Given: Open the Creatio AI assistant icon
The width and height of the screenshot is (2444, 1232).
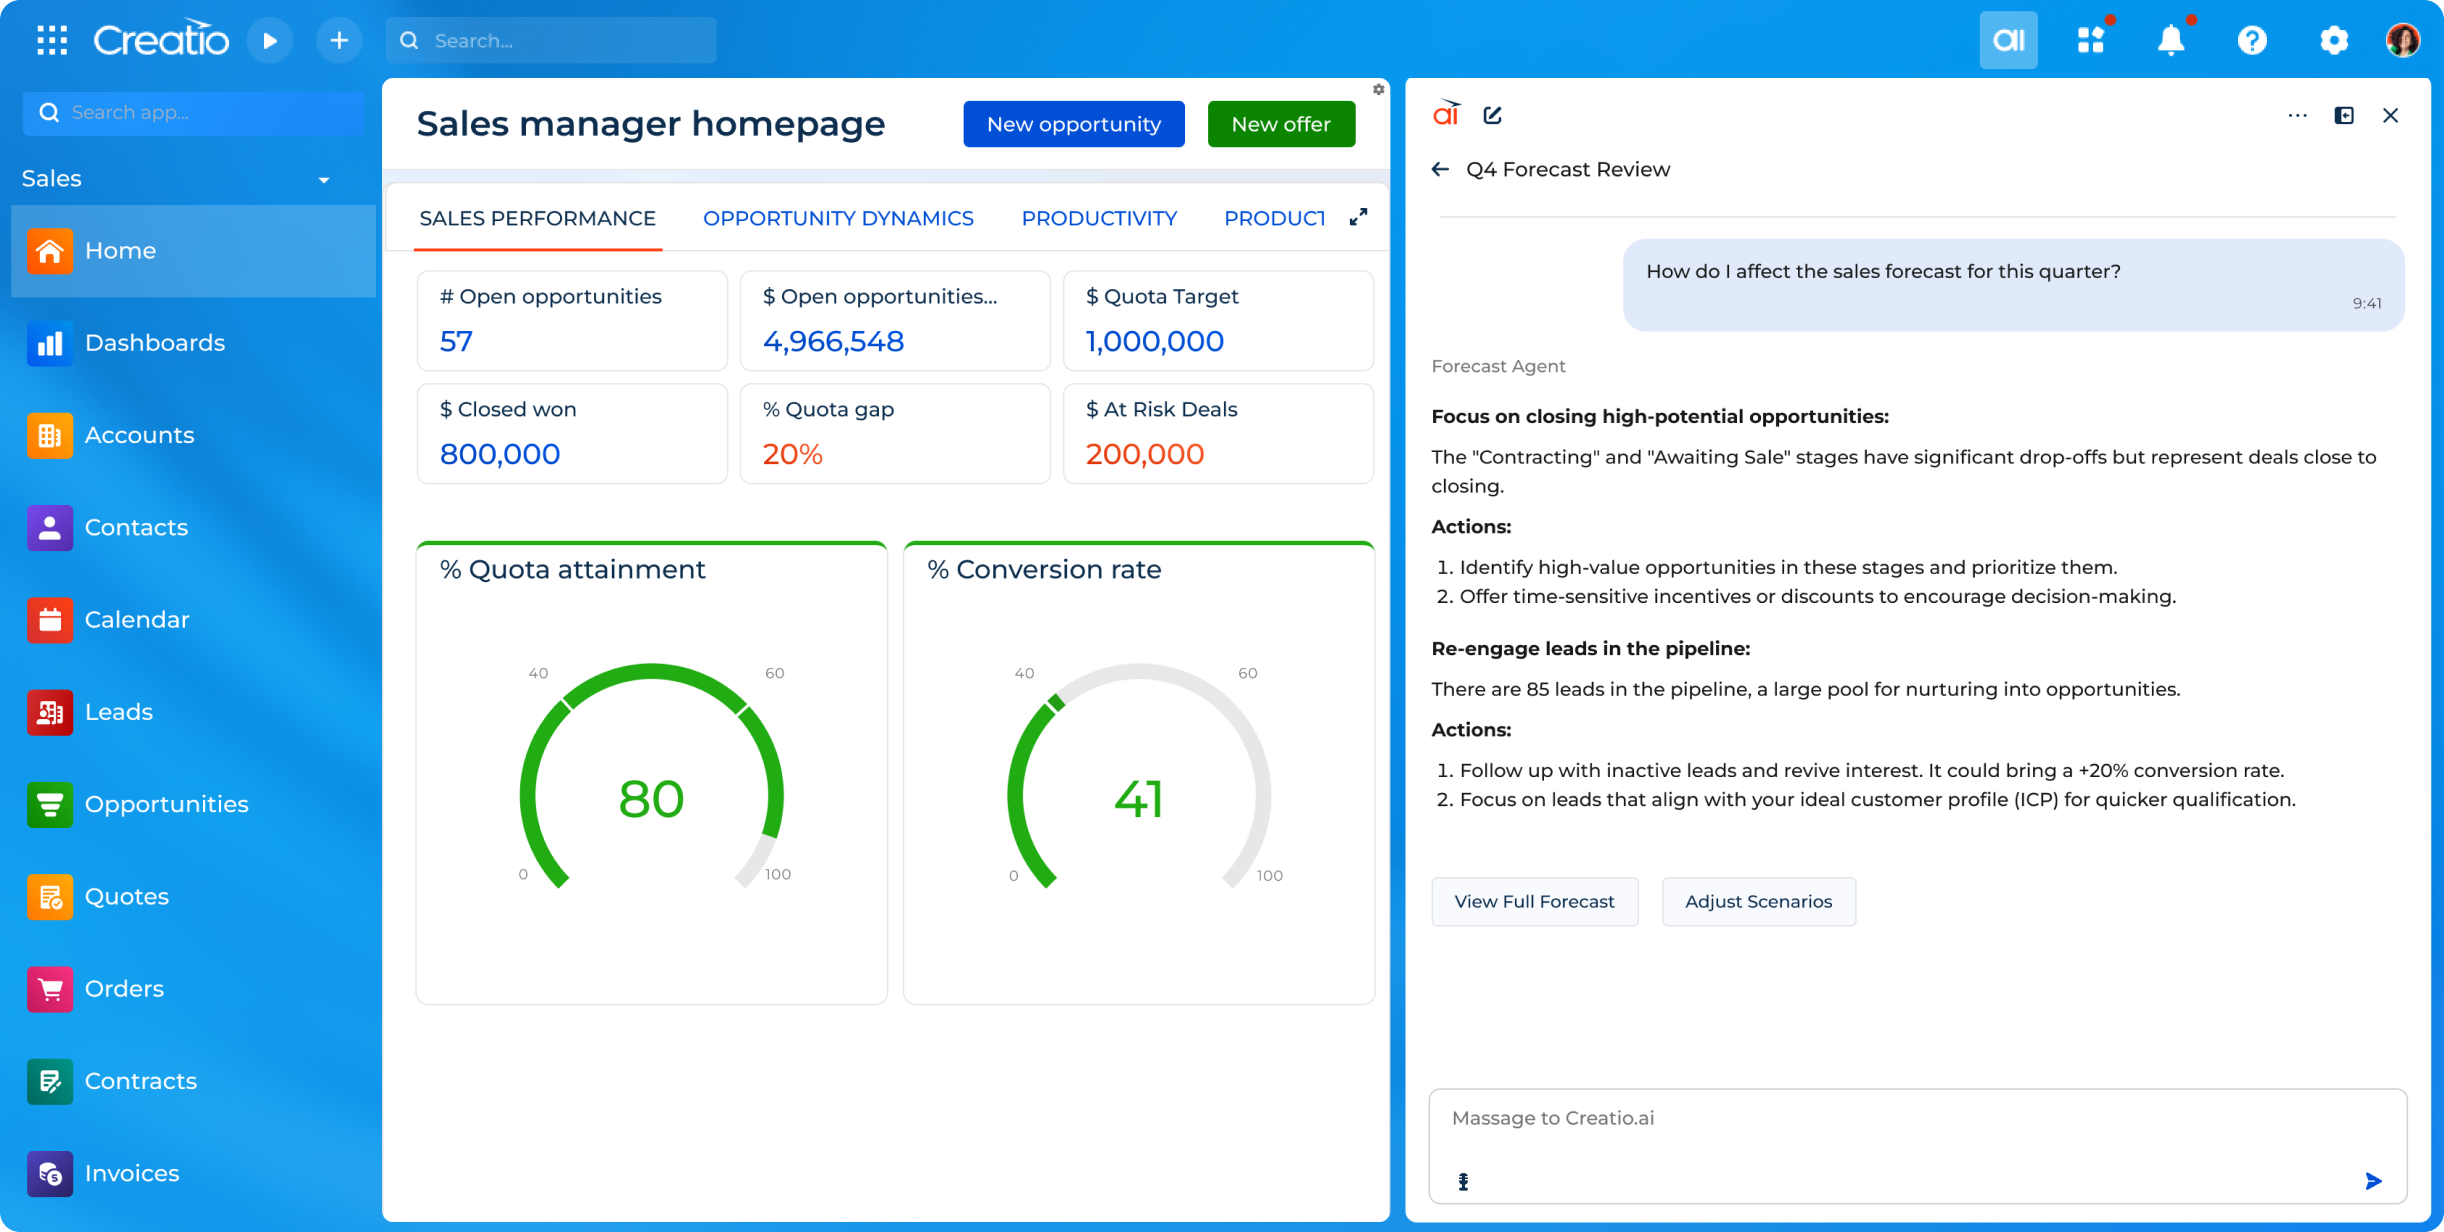Looking at the screenshot, I should pos(2009,40).
